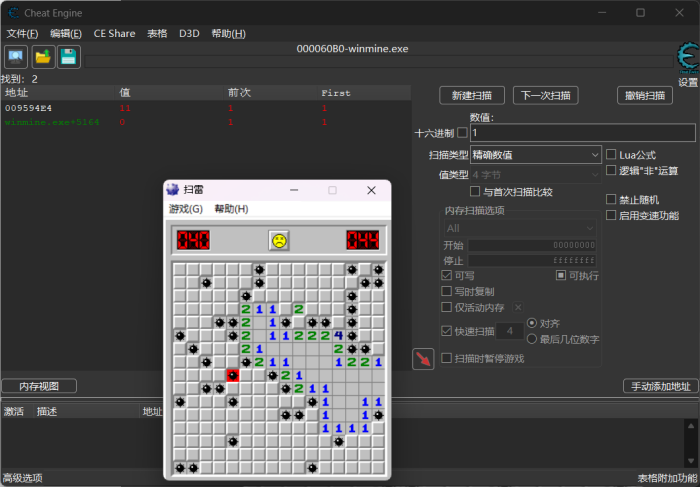Open the 内存视图 memory view
Viewport: 700px width, 488px height.
(x=39, y=386)
